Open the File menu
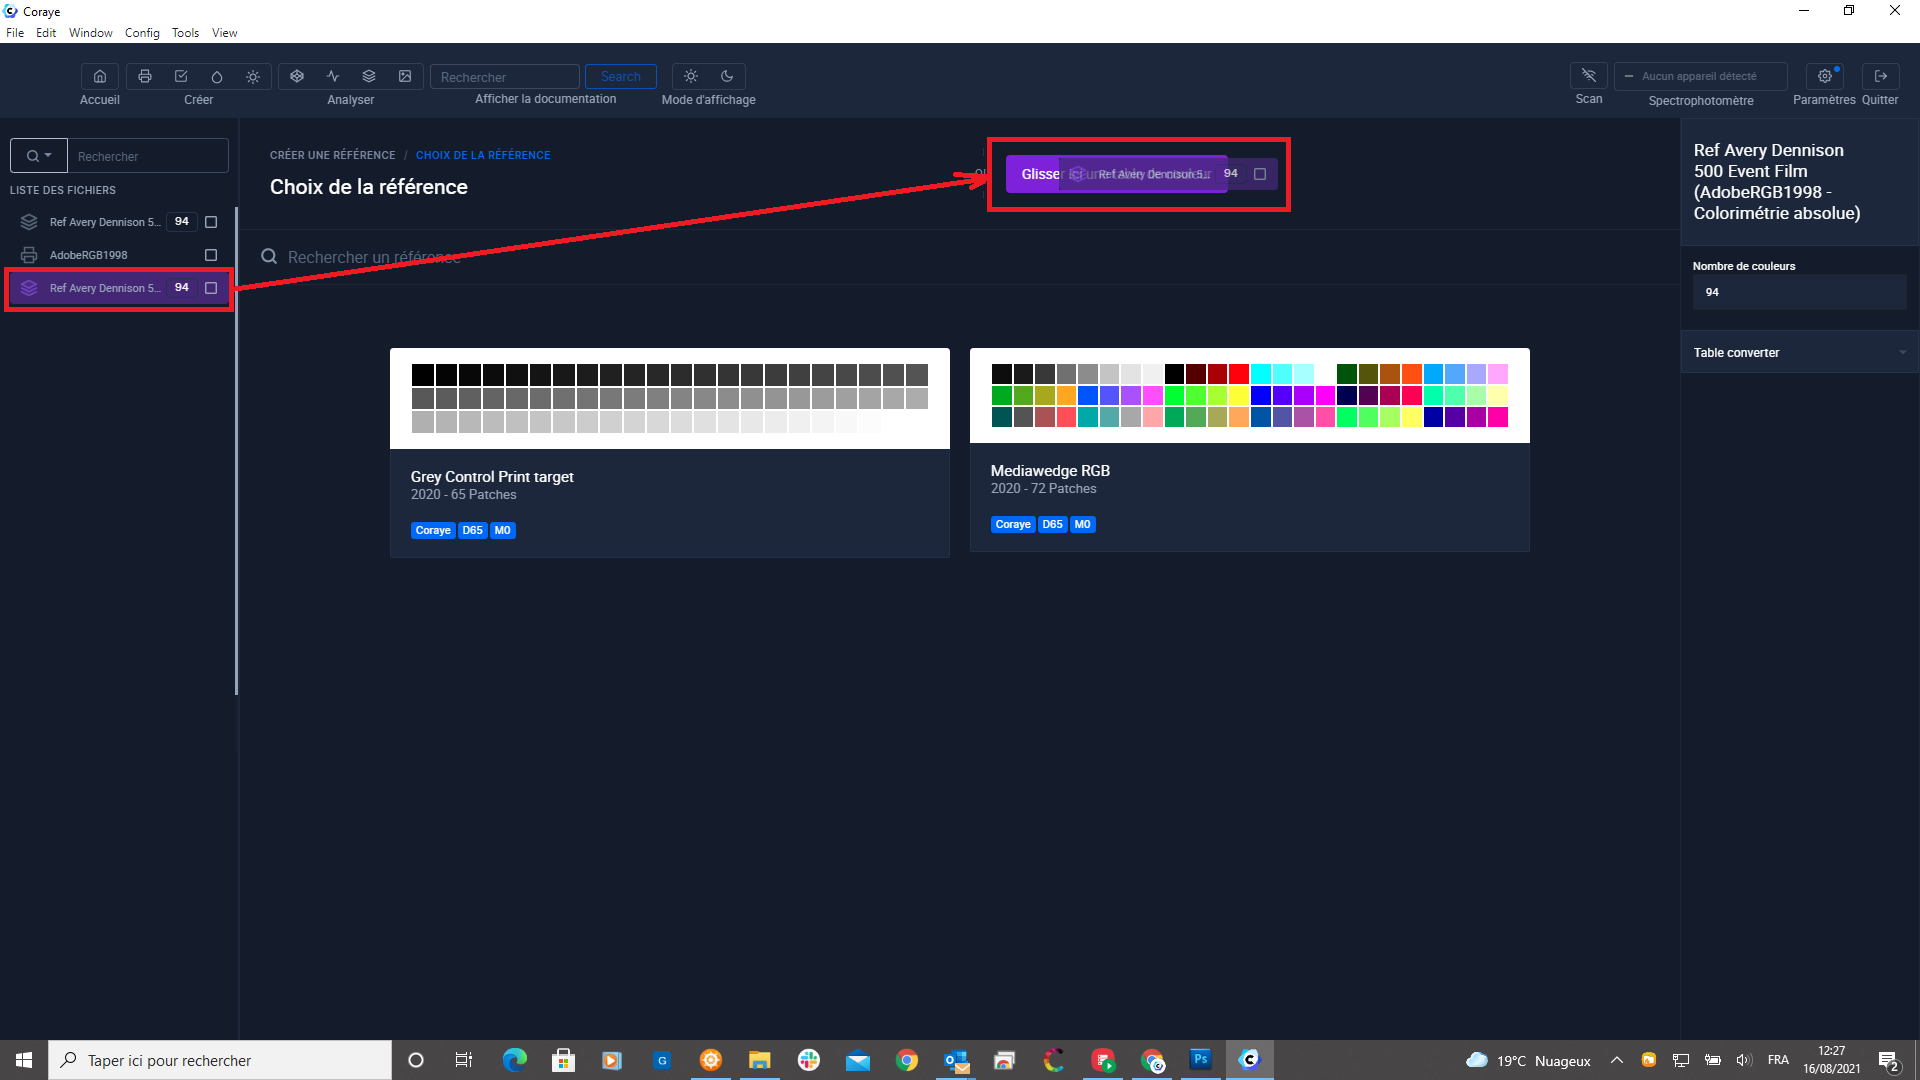 pos(15,33)
